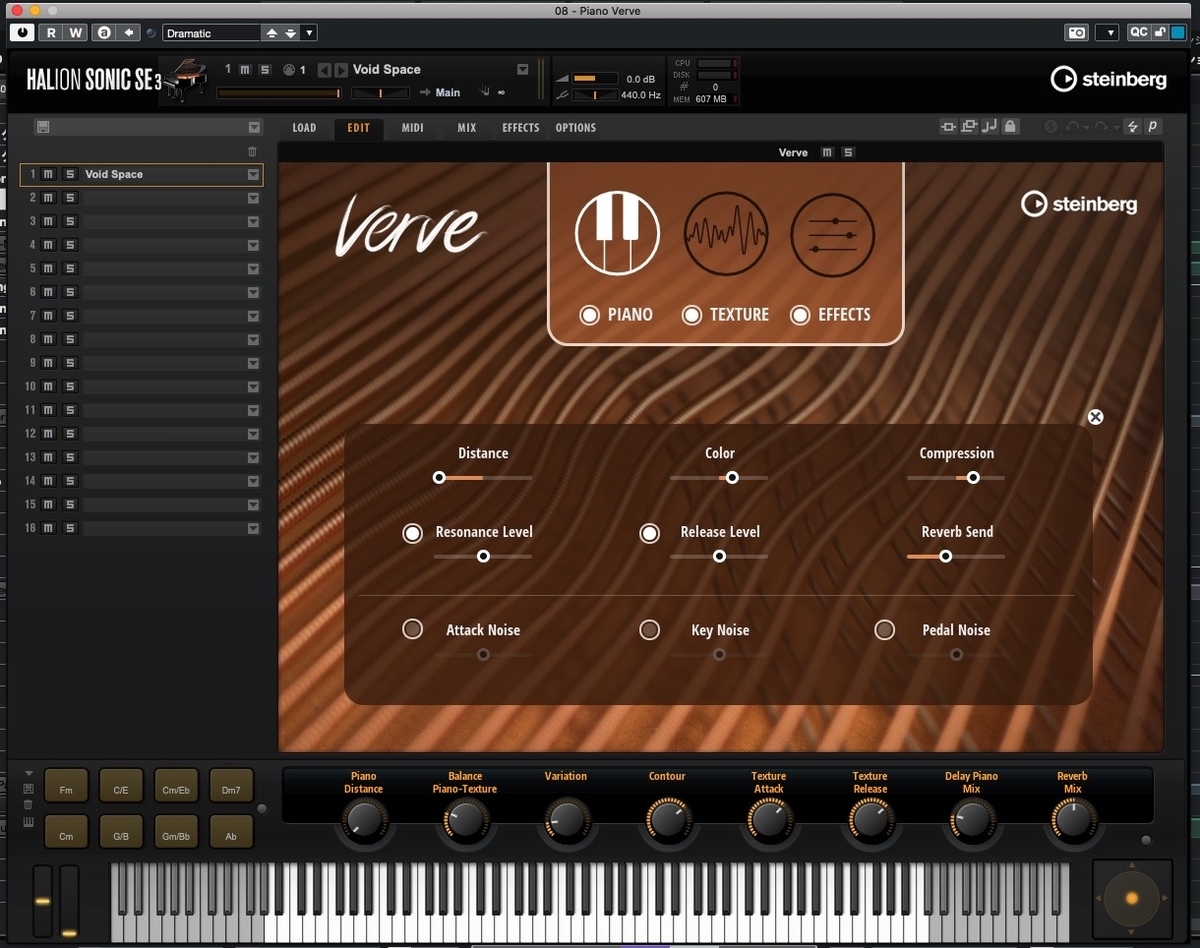Screen dimensions: 1200x948
Task: Click the global insert lock icon
Action: 1010,127
